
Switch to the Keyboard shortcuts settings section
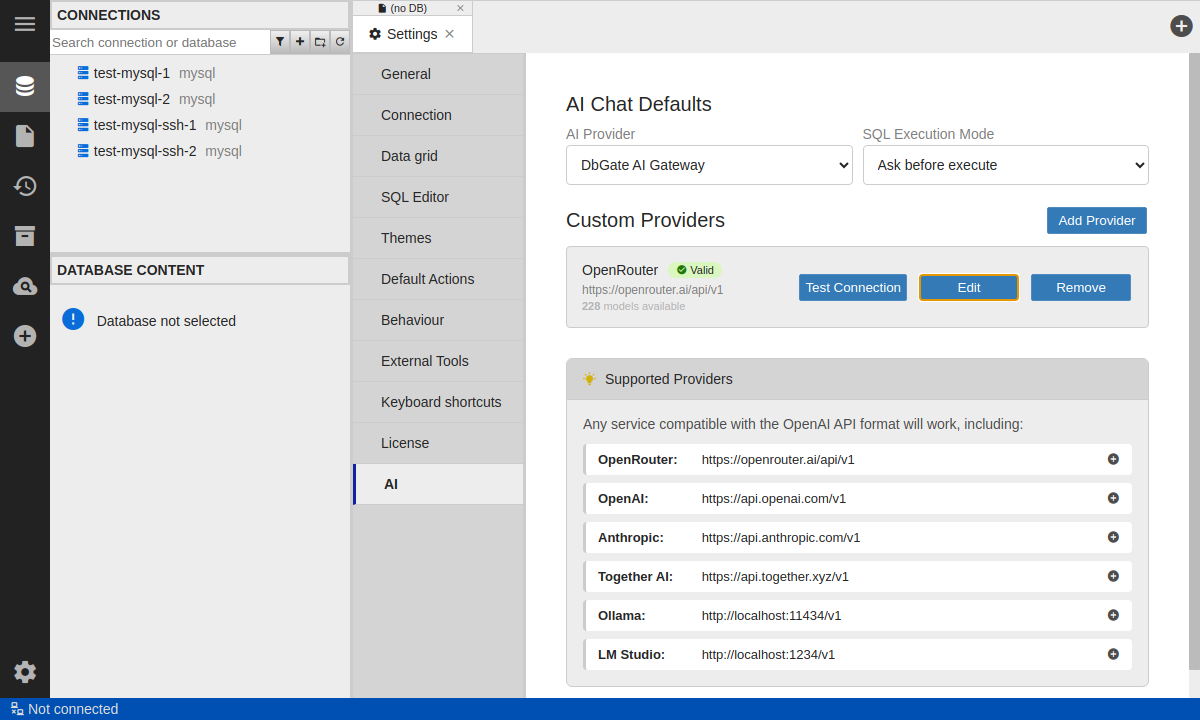pos(440,402)
